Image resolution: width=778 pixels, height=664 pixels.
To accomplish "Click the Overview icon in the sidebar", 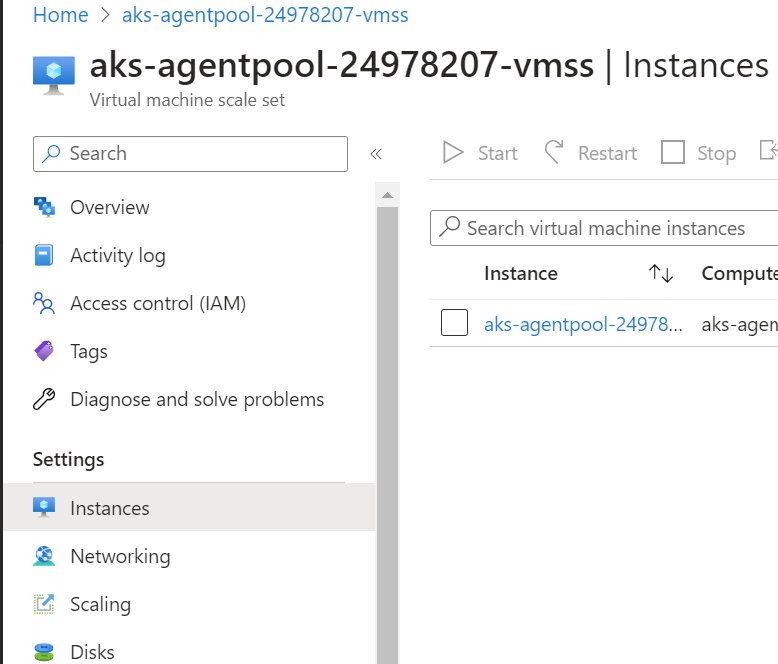I will [44, 207].
